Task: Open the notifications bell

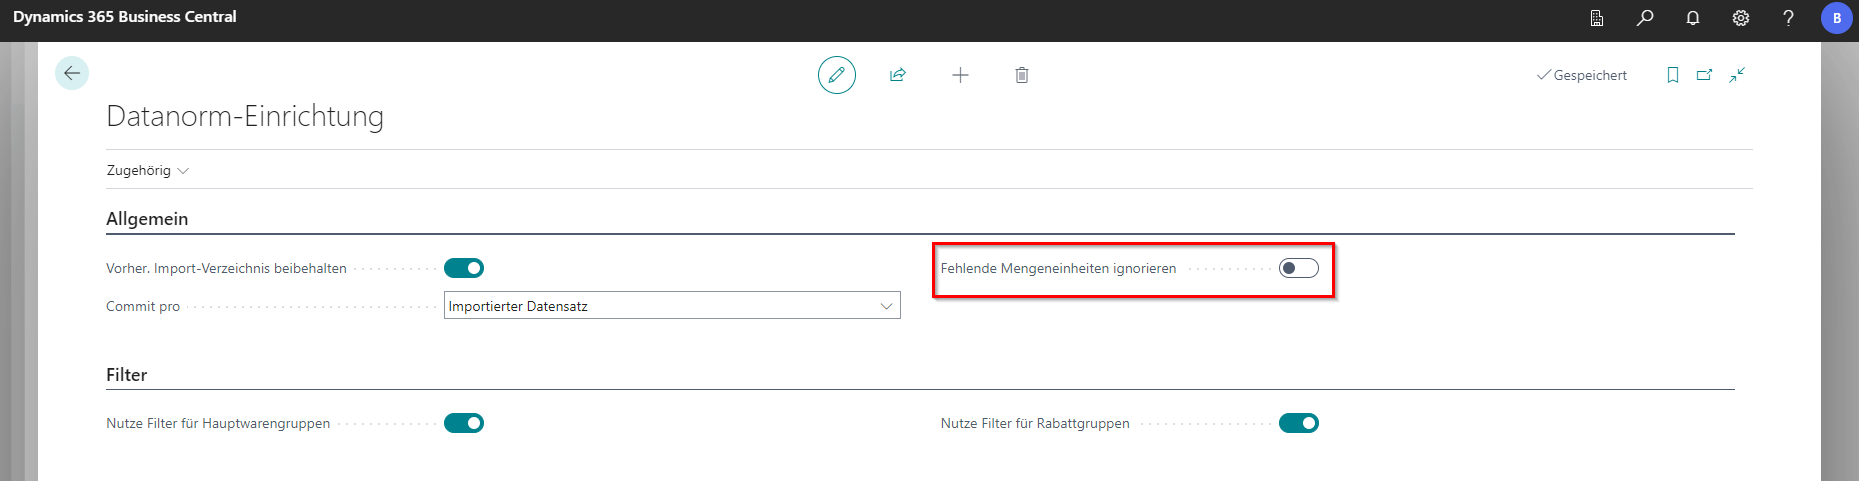Action: click(x=1693, y=18)
